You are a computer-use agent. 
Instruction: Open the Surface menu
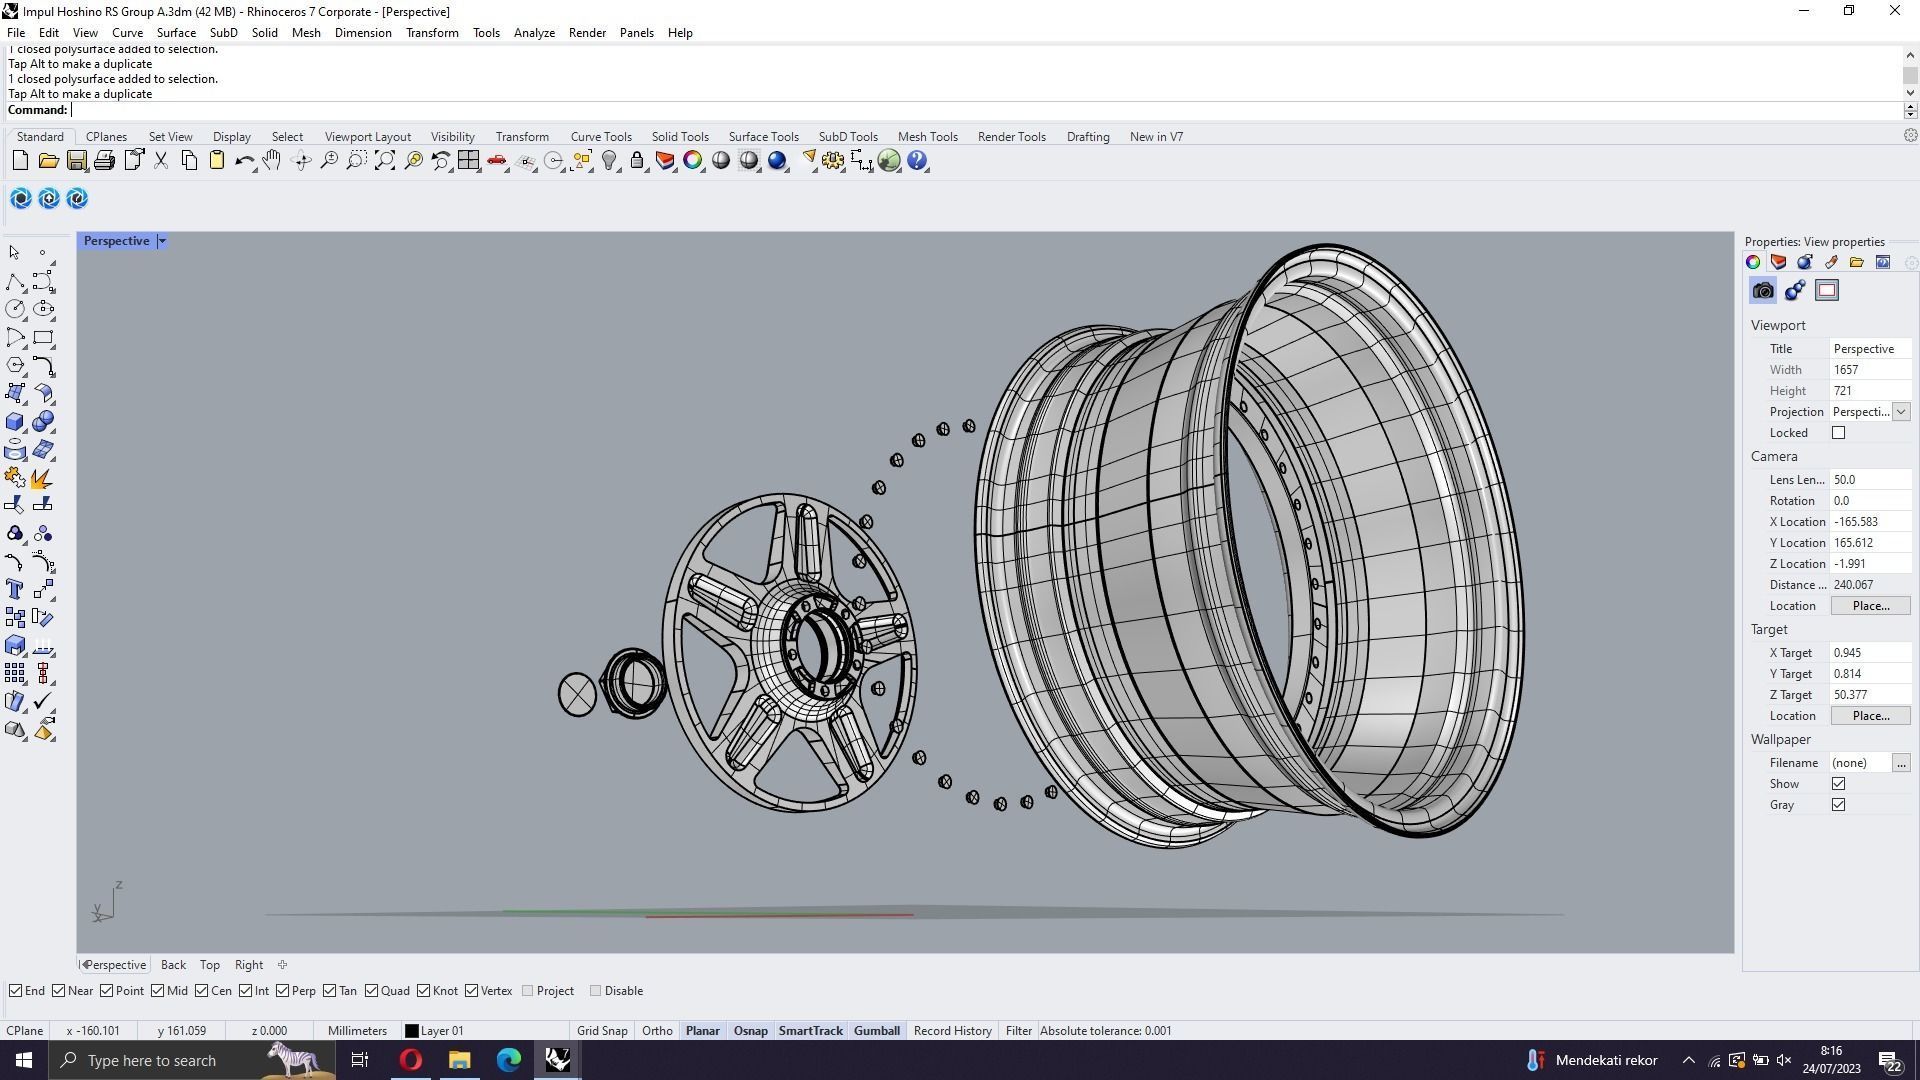(176, 33)
